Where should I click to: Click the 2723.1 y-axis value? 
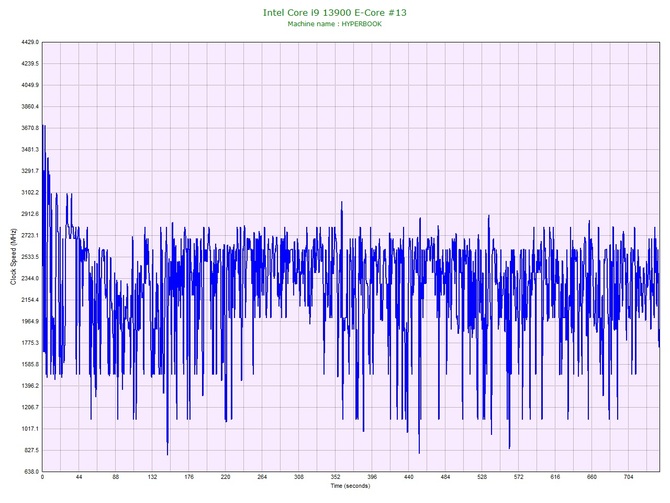point(30,235)
